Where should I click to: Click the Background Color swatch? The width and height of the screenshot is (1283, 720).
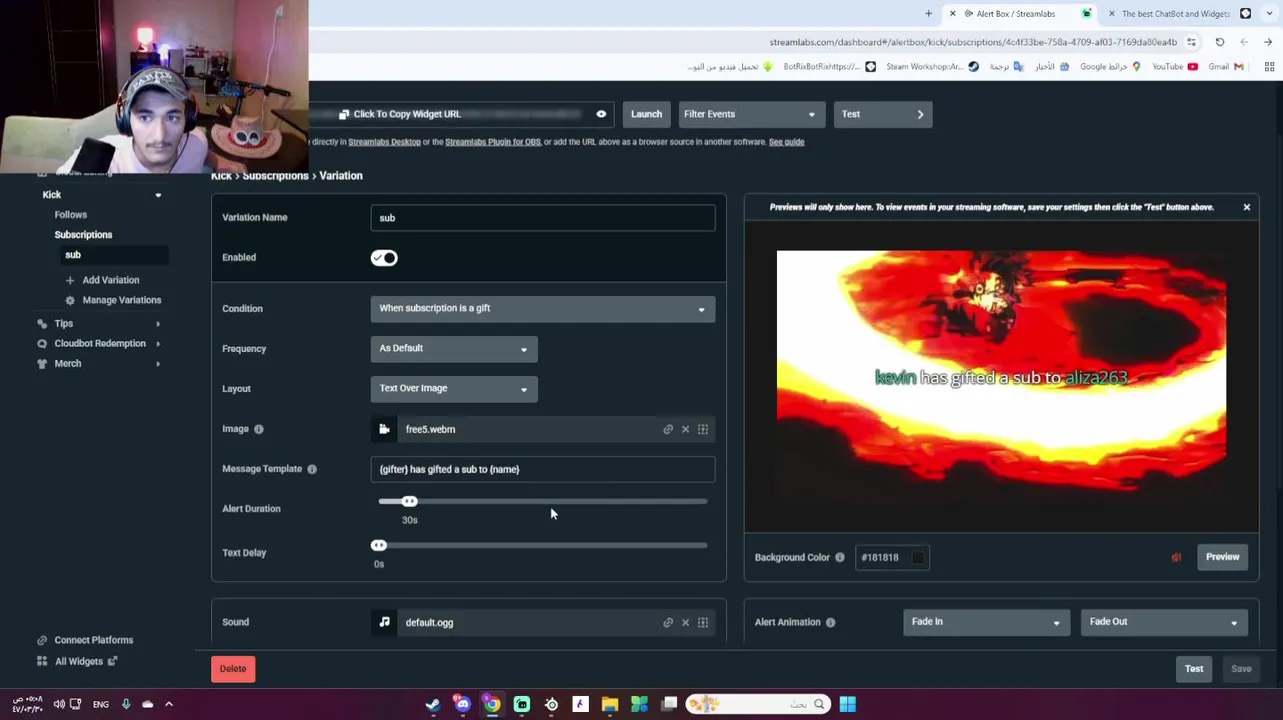click(x=918, y=557)
